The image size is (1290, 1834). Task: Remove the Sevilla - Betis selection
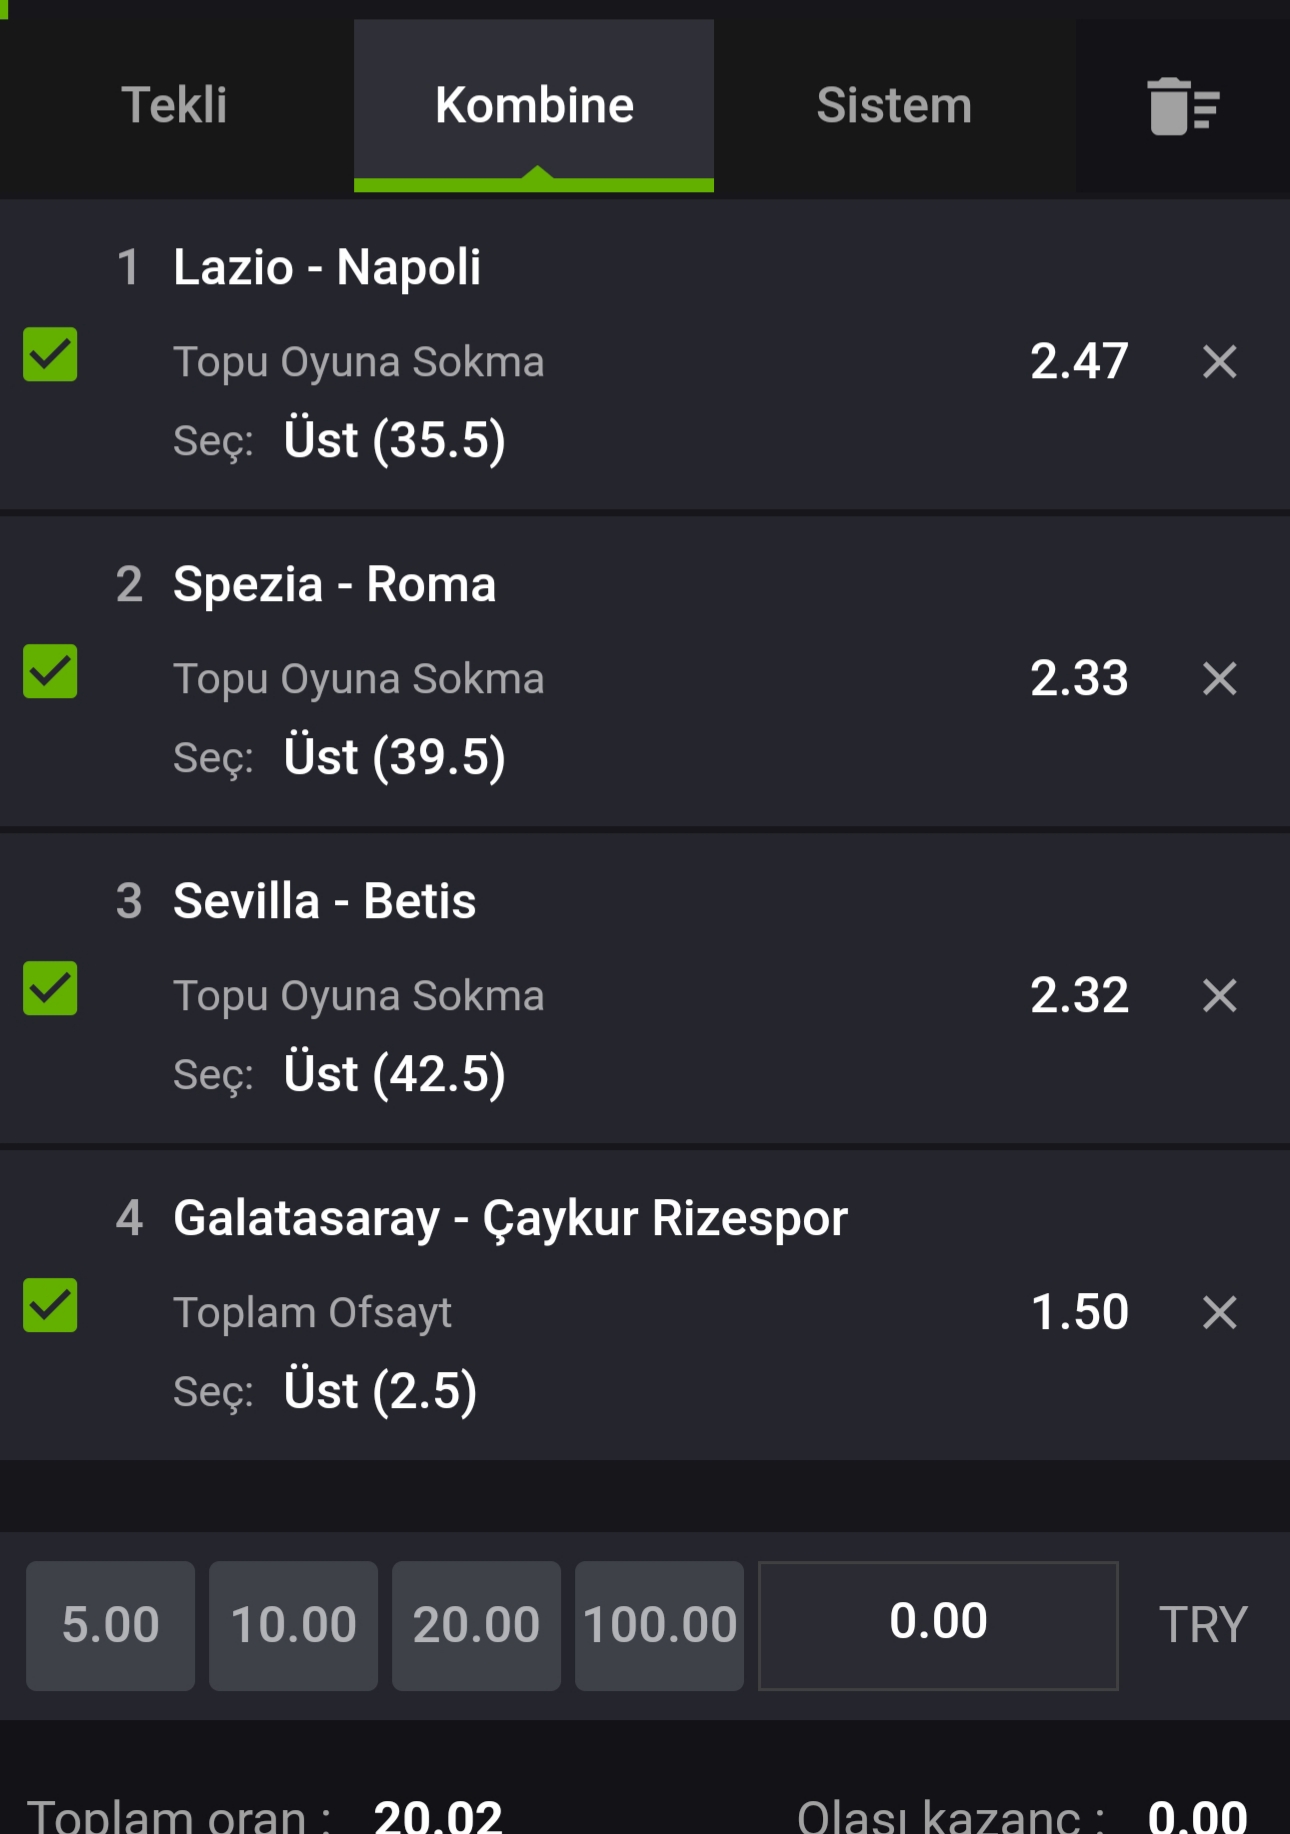pyautogui.click(x=1220, y=995)
